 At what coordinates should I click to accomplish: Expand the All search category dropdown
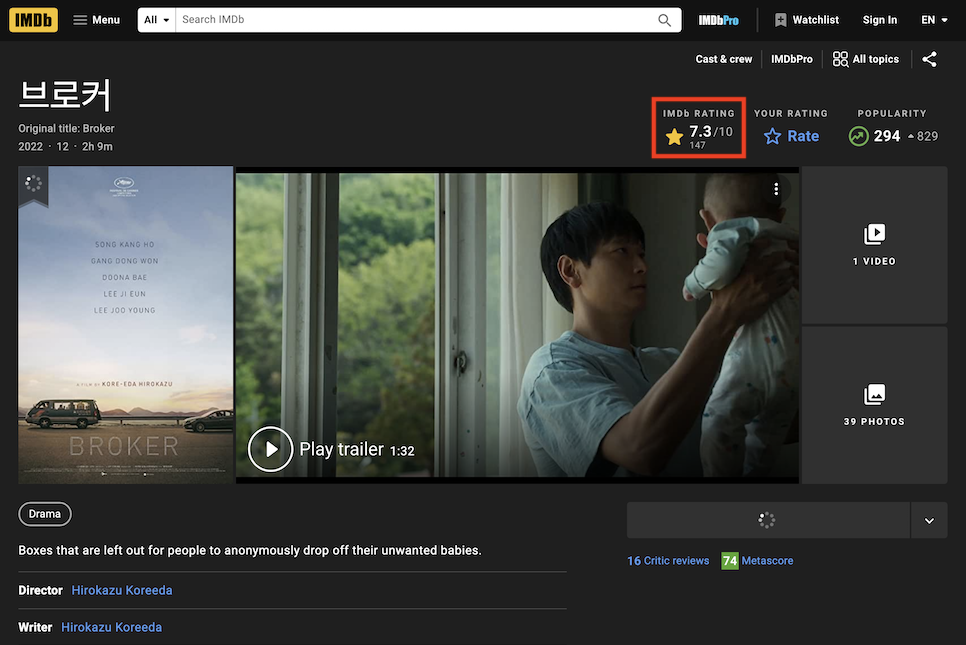pyautogui.click(x=156, y=20)
